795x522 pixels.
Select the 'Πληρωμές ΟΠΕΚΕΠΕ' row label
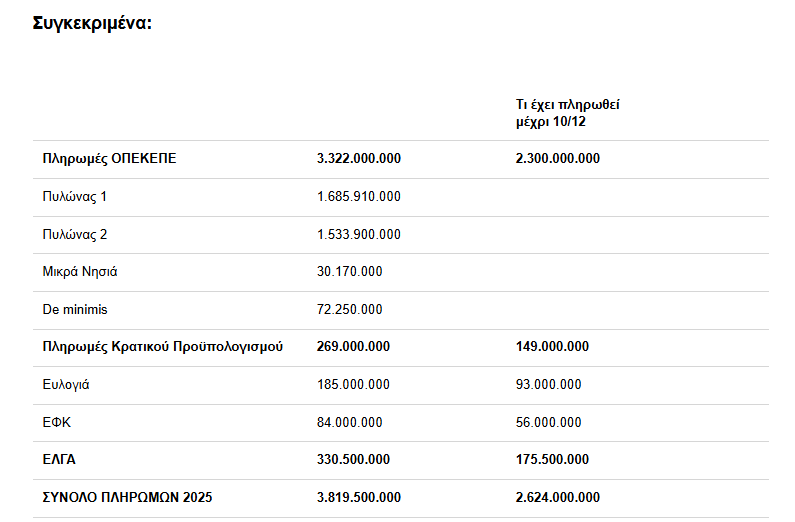coord(110,159)
